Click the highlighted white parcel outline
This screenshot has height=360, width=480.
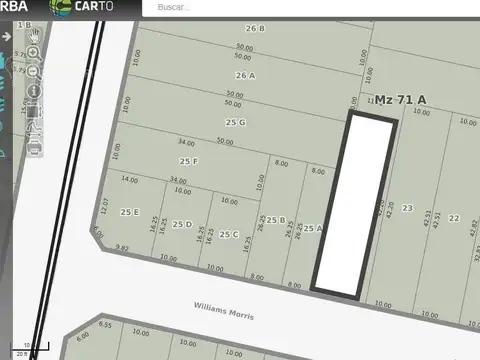click(355, 205)
